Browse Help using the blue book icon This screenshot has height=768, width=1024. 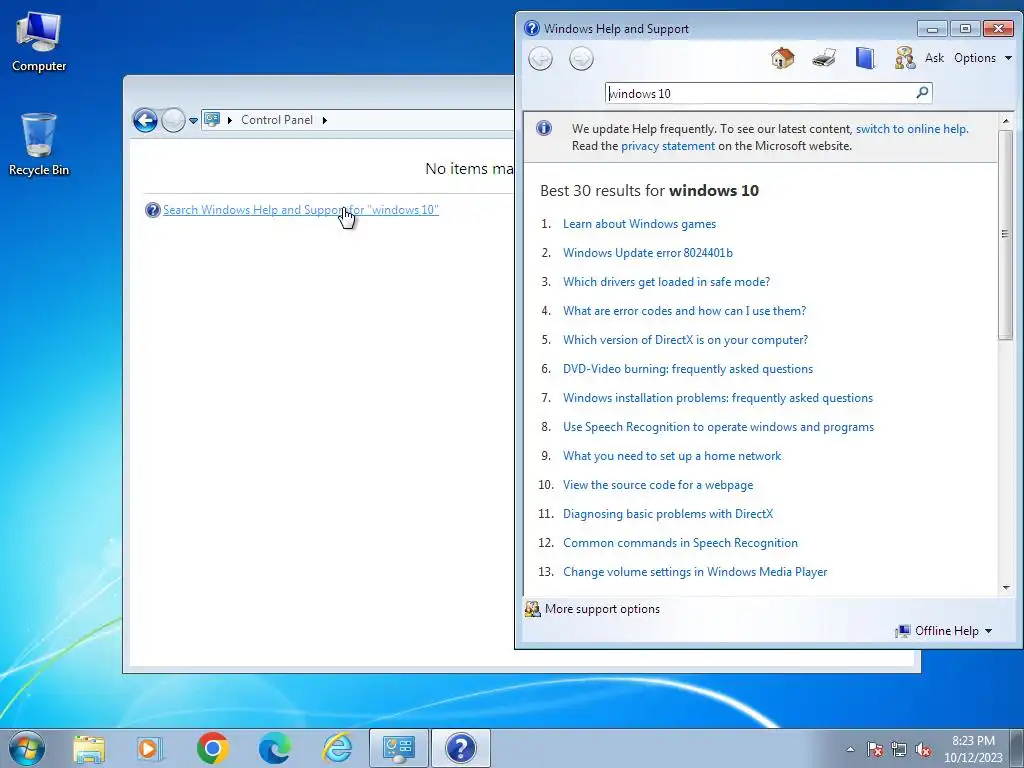(x=865, y=58)
